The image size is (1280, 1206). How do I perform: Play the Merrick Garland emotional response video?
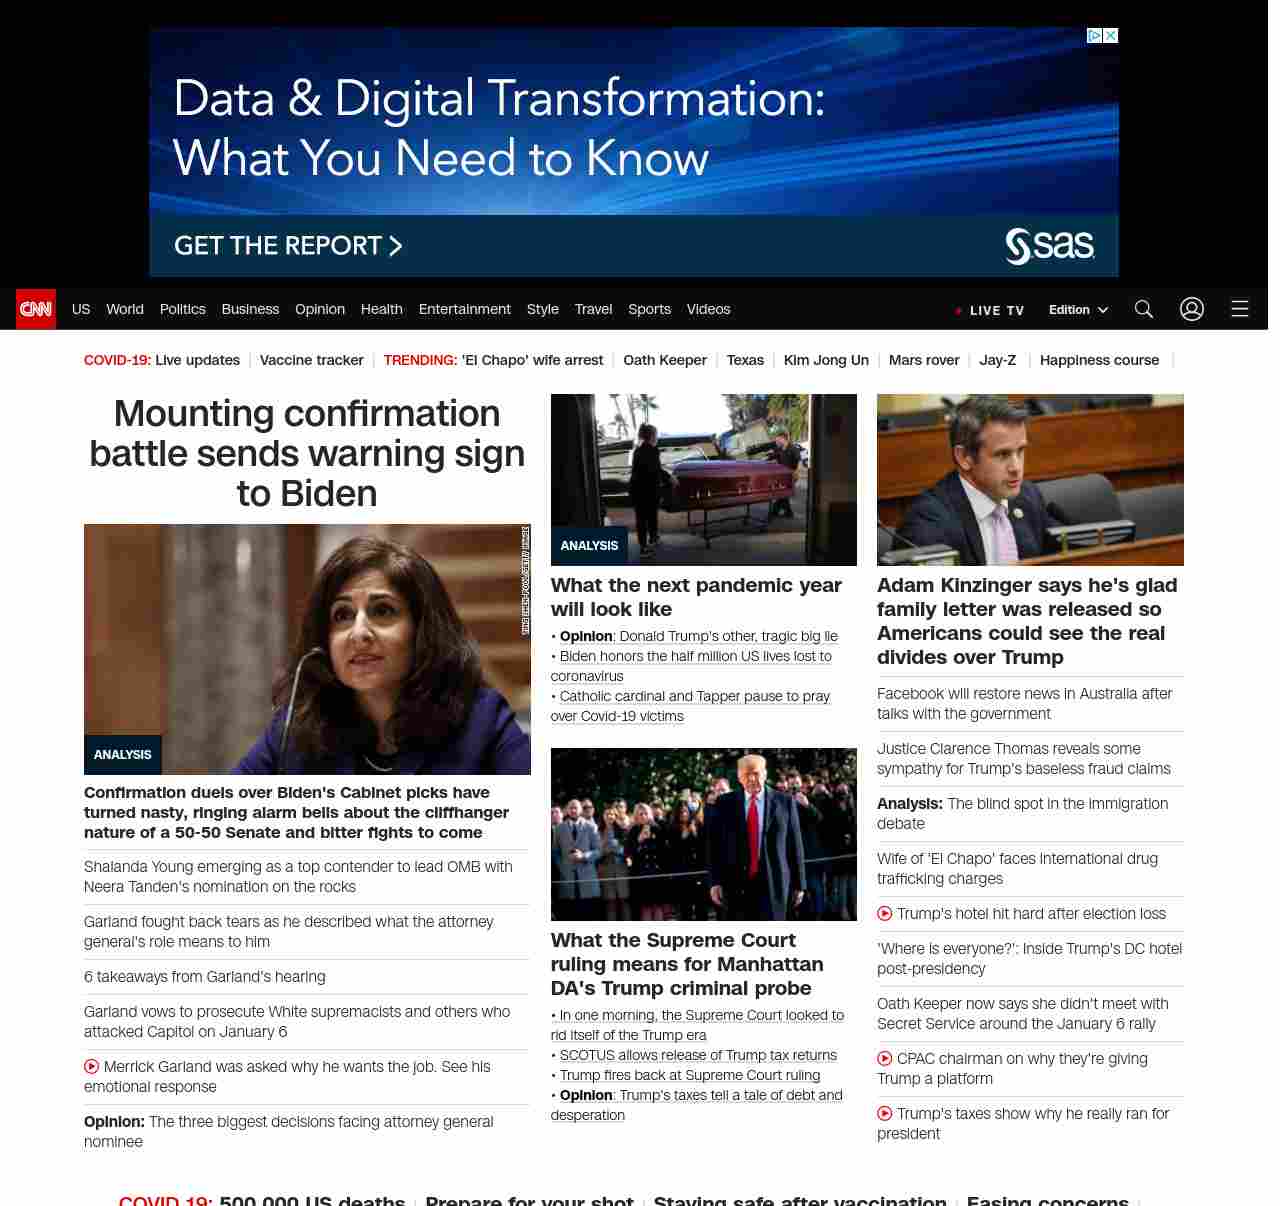(92, 1066)
